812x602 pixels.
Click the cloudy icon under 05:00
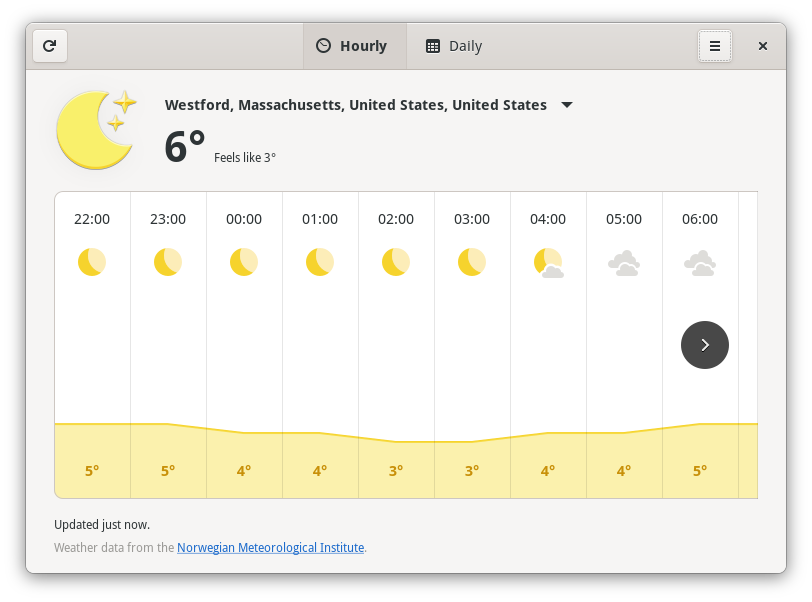coord(624,263)
